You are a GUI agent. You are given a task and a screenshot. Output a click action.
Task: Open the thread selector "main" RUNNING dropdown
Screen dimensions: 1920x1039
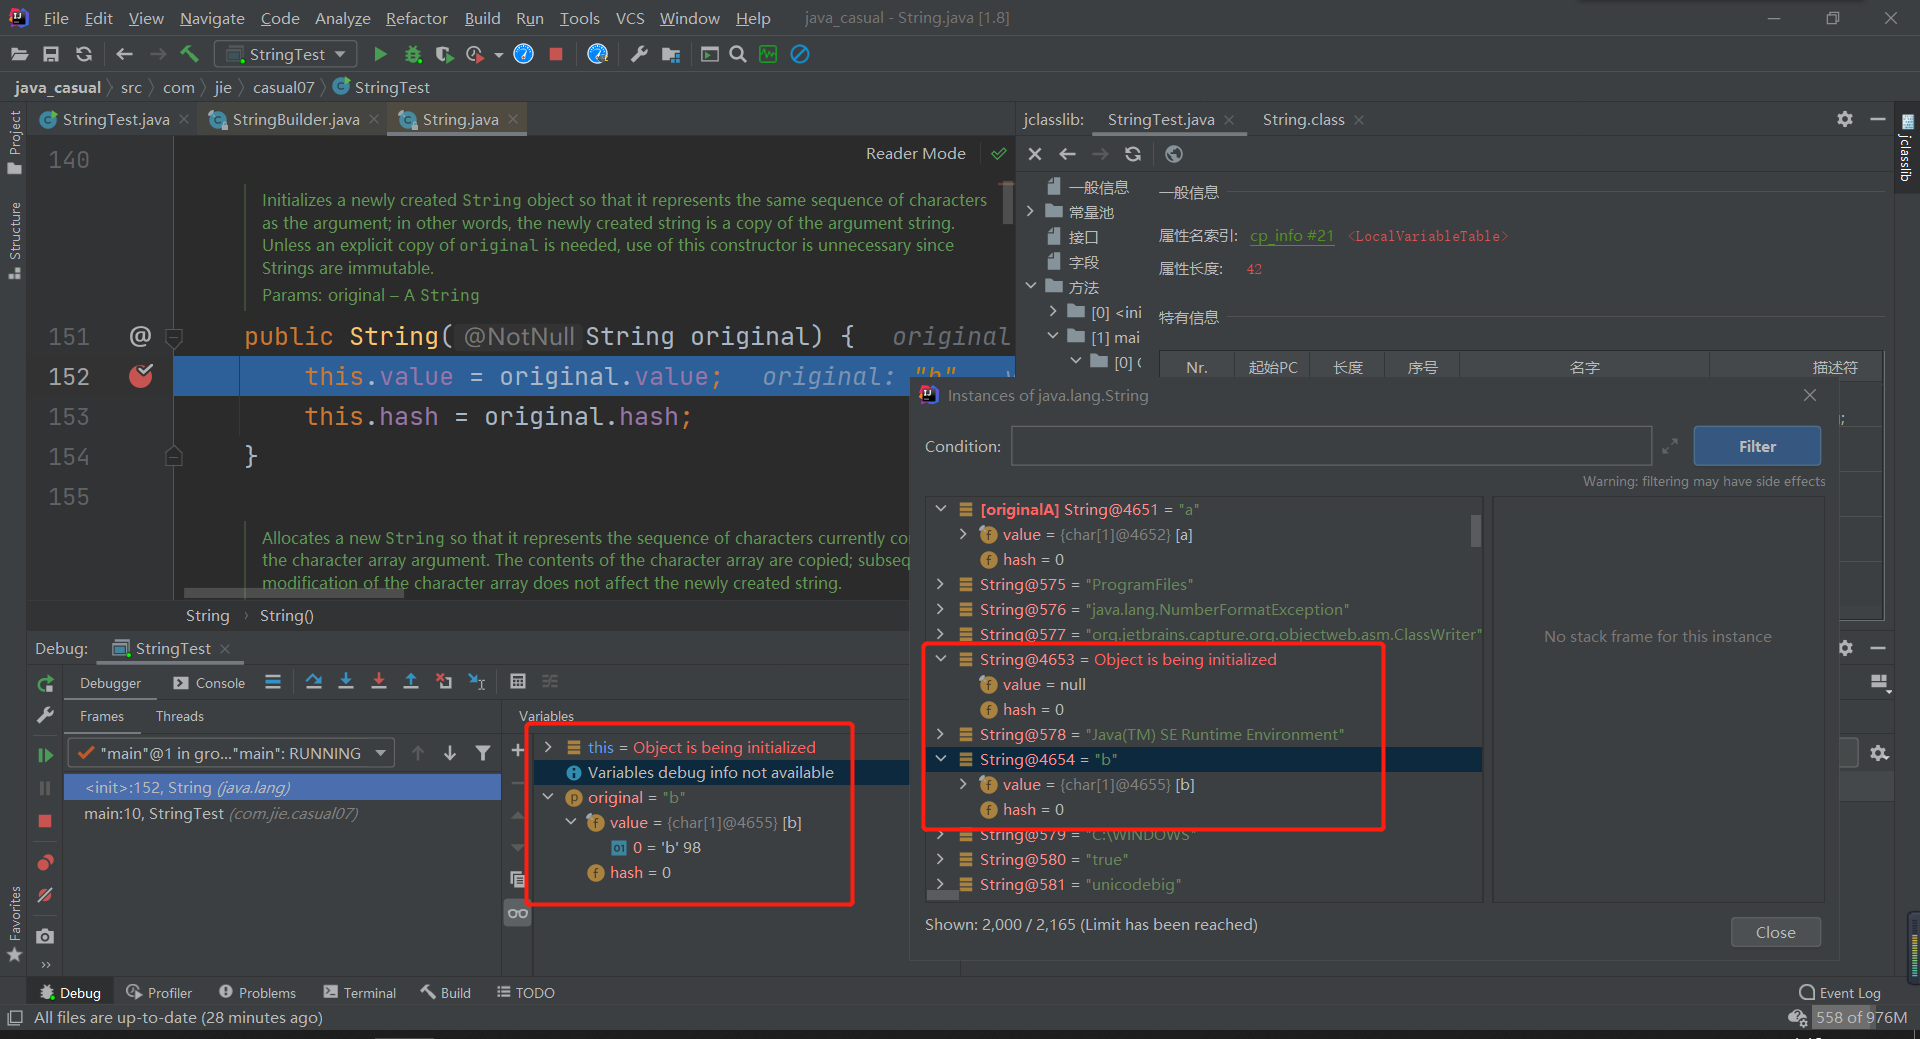click(x=231, y=753)
